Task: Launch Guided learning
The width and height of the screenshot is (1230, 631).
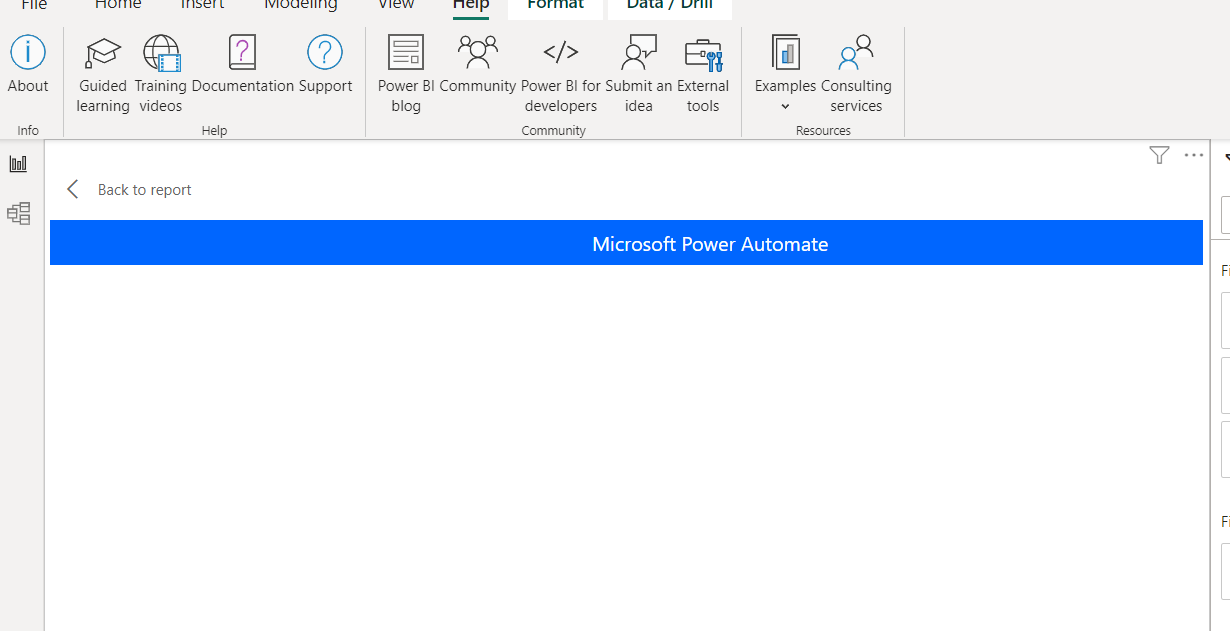Action: pos(103,75)
